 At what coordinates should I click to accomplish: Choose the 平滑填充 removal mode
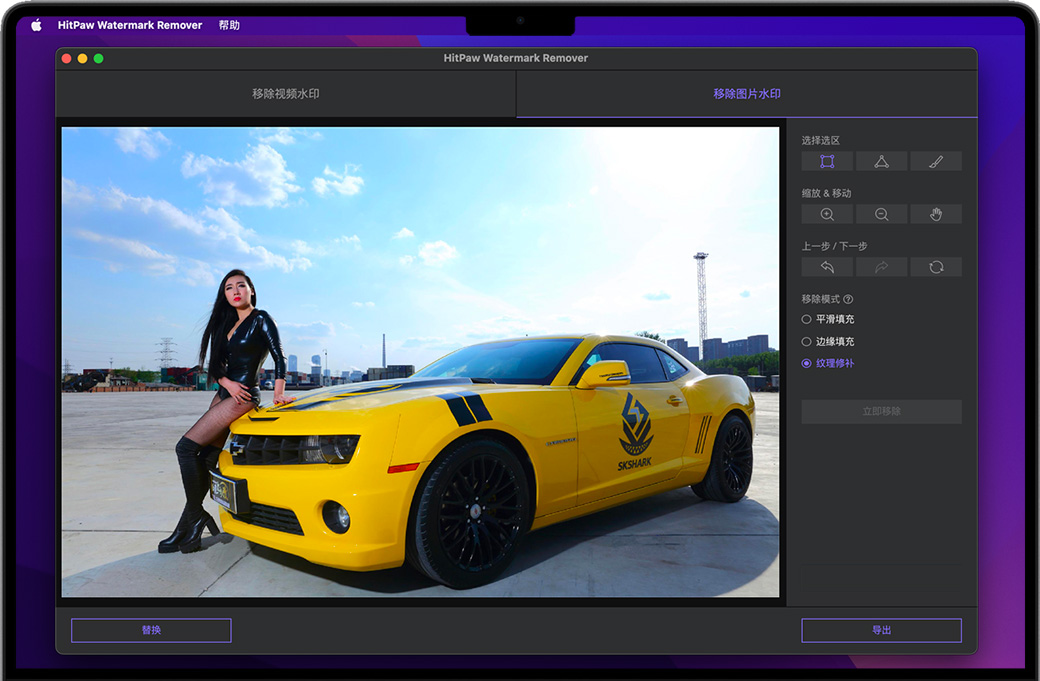tap(807, 319)
